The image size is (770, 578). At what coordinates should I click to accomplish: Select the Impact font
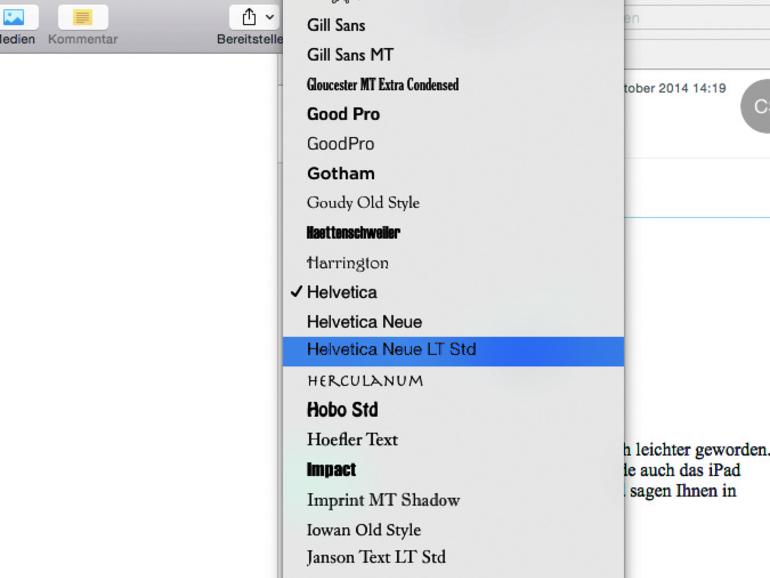point(453,469)
